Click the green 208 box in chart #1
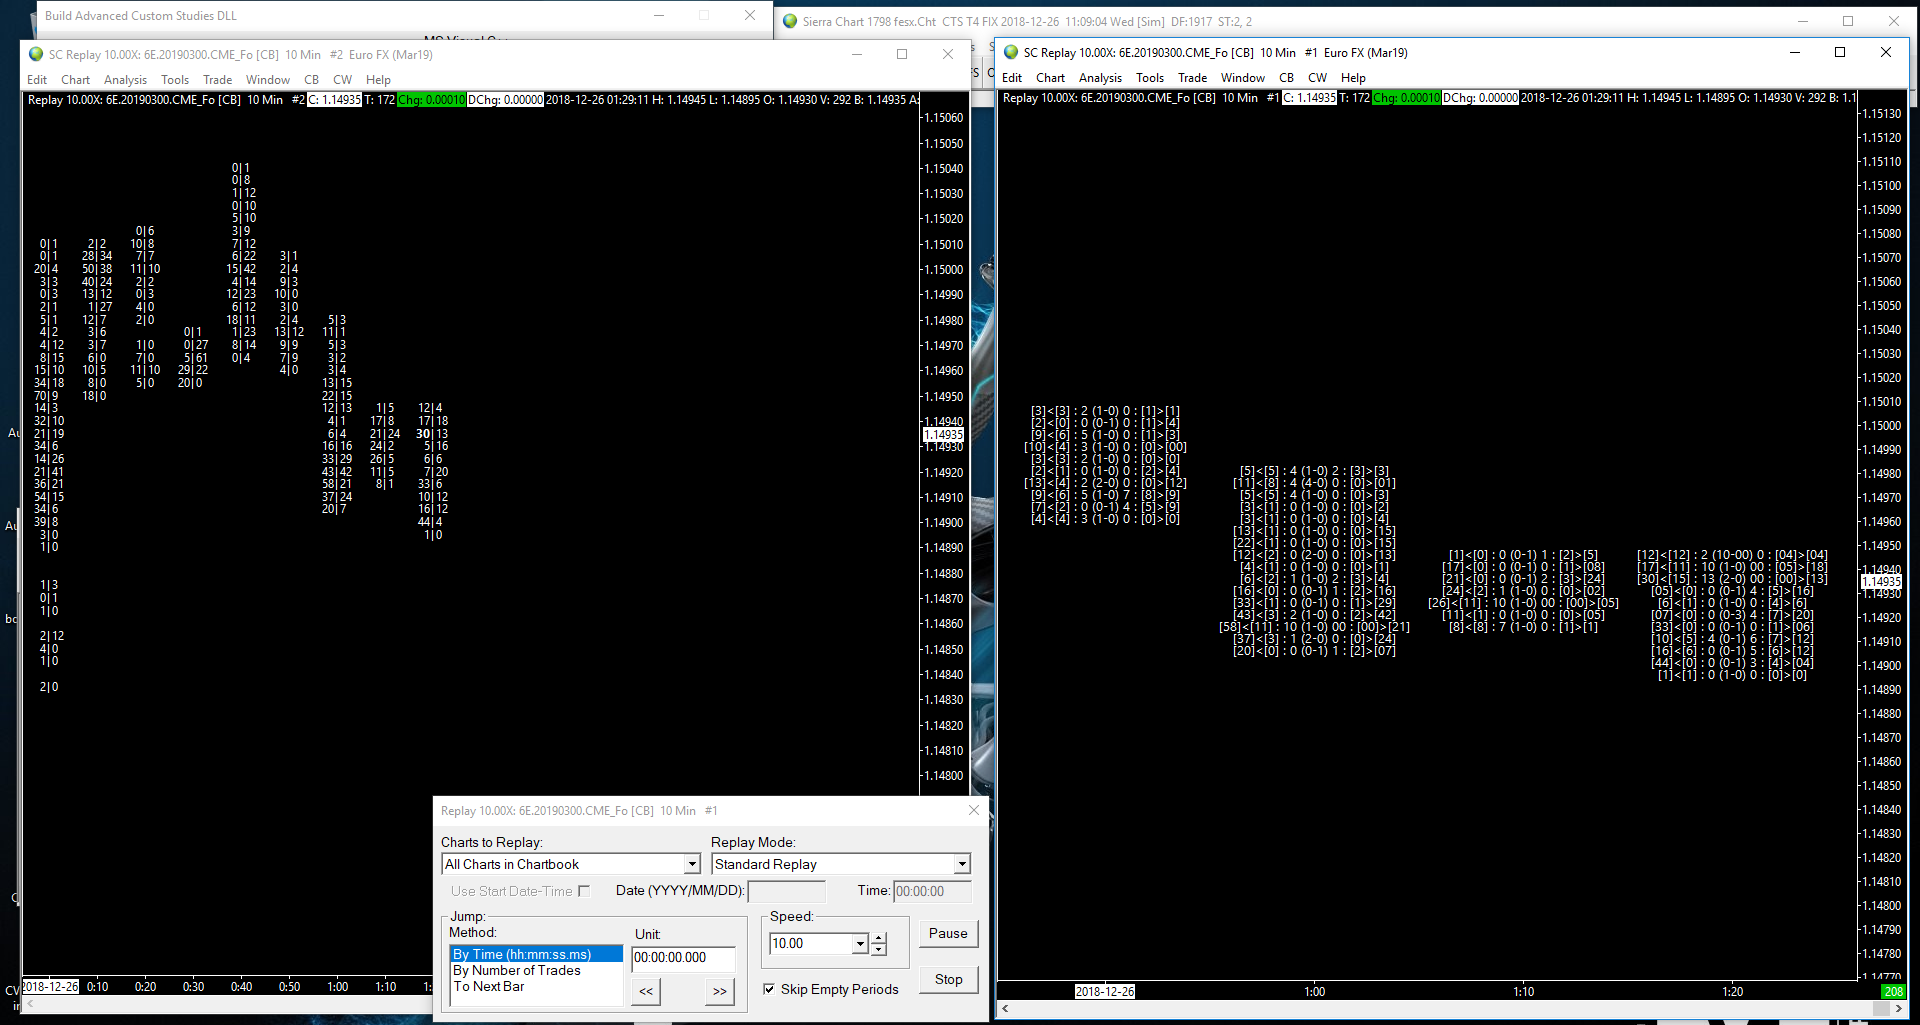This screenshot has height=1025, width=1920. point(1893,992)
